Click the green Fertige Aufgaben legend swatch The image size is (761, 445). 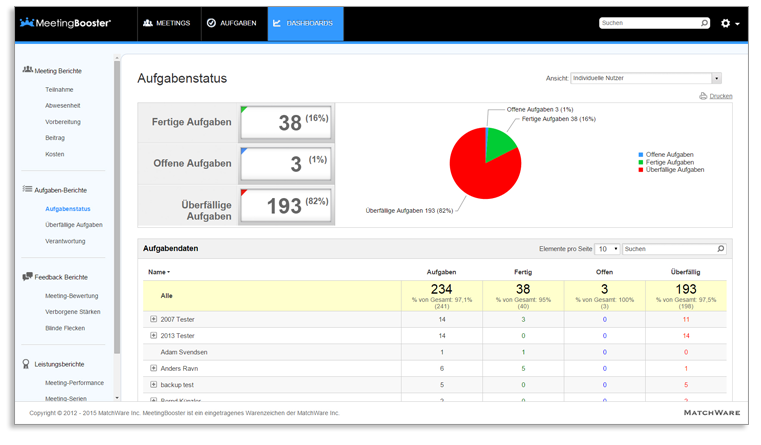tap(641, 163)
